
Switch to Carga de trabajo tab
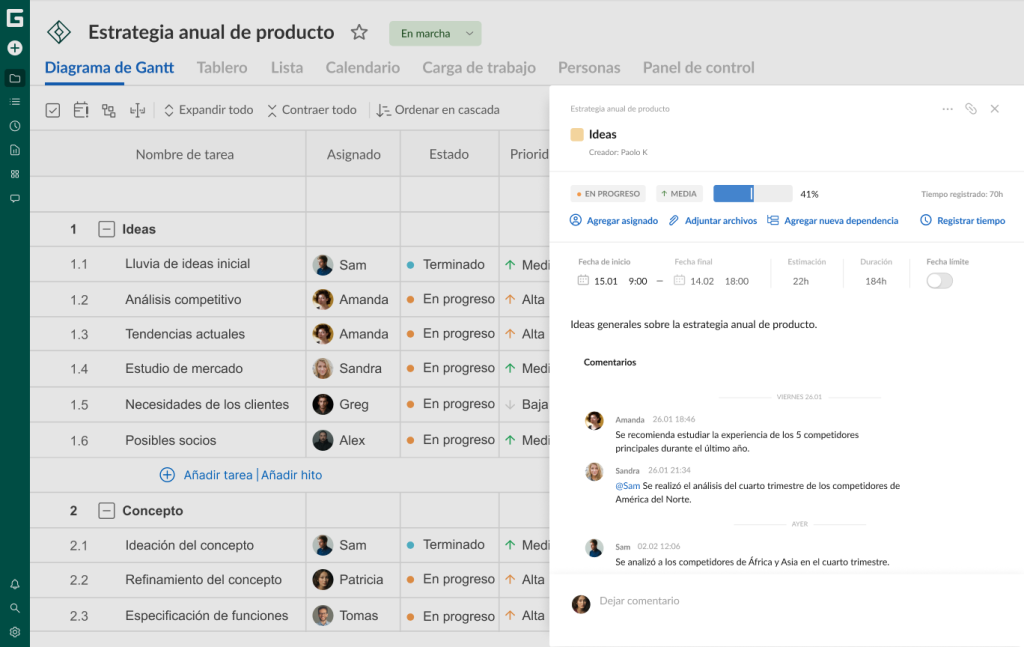479,68
